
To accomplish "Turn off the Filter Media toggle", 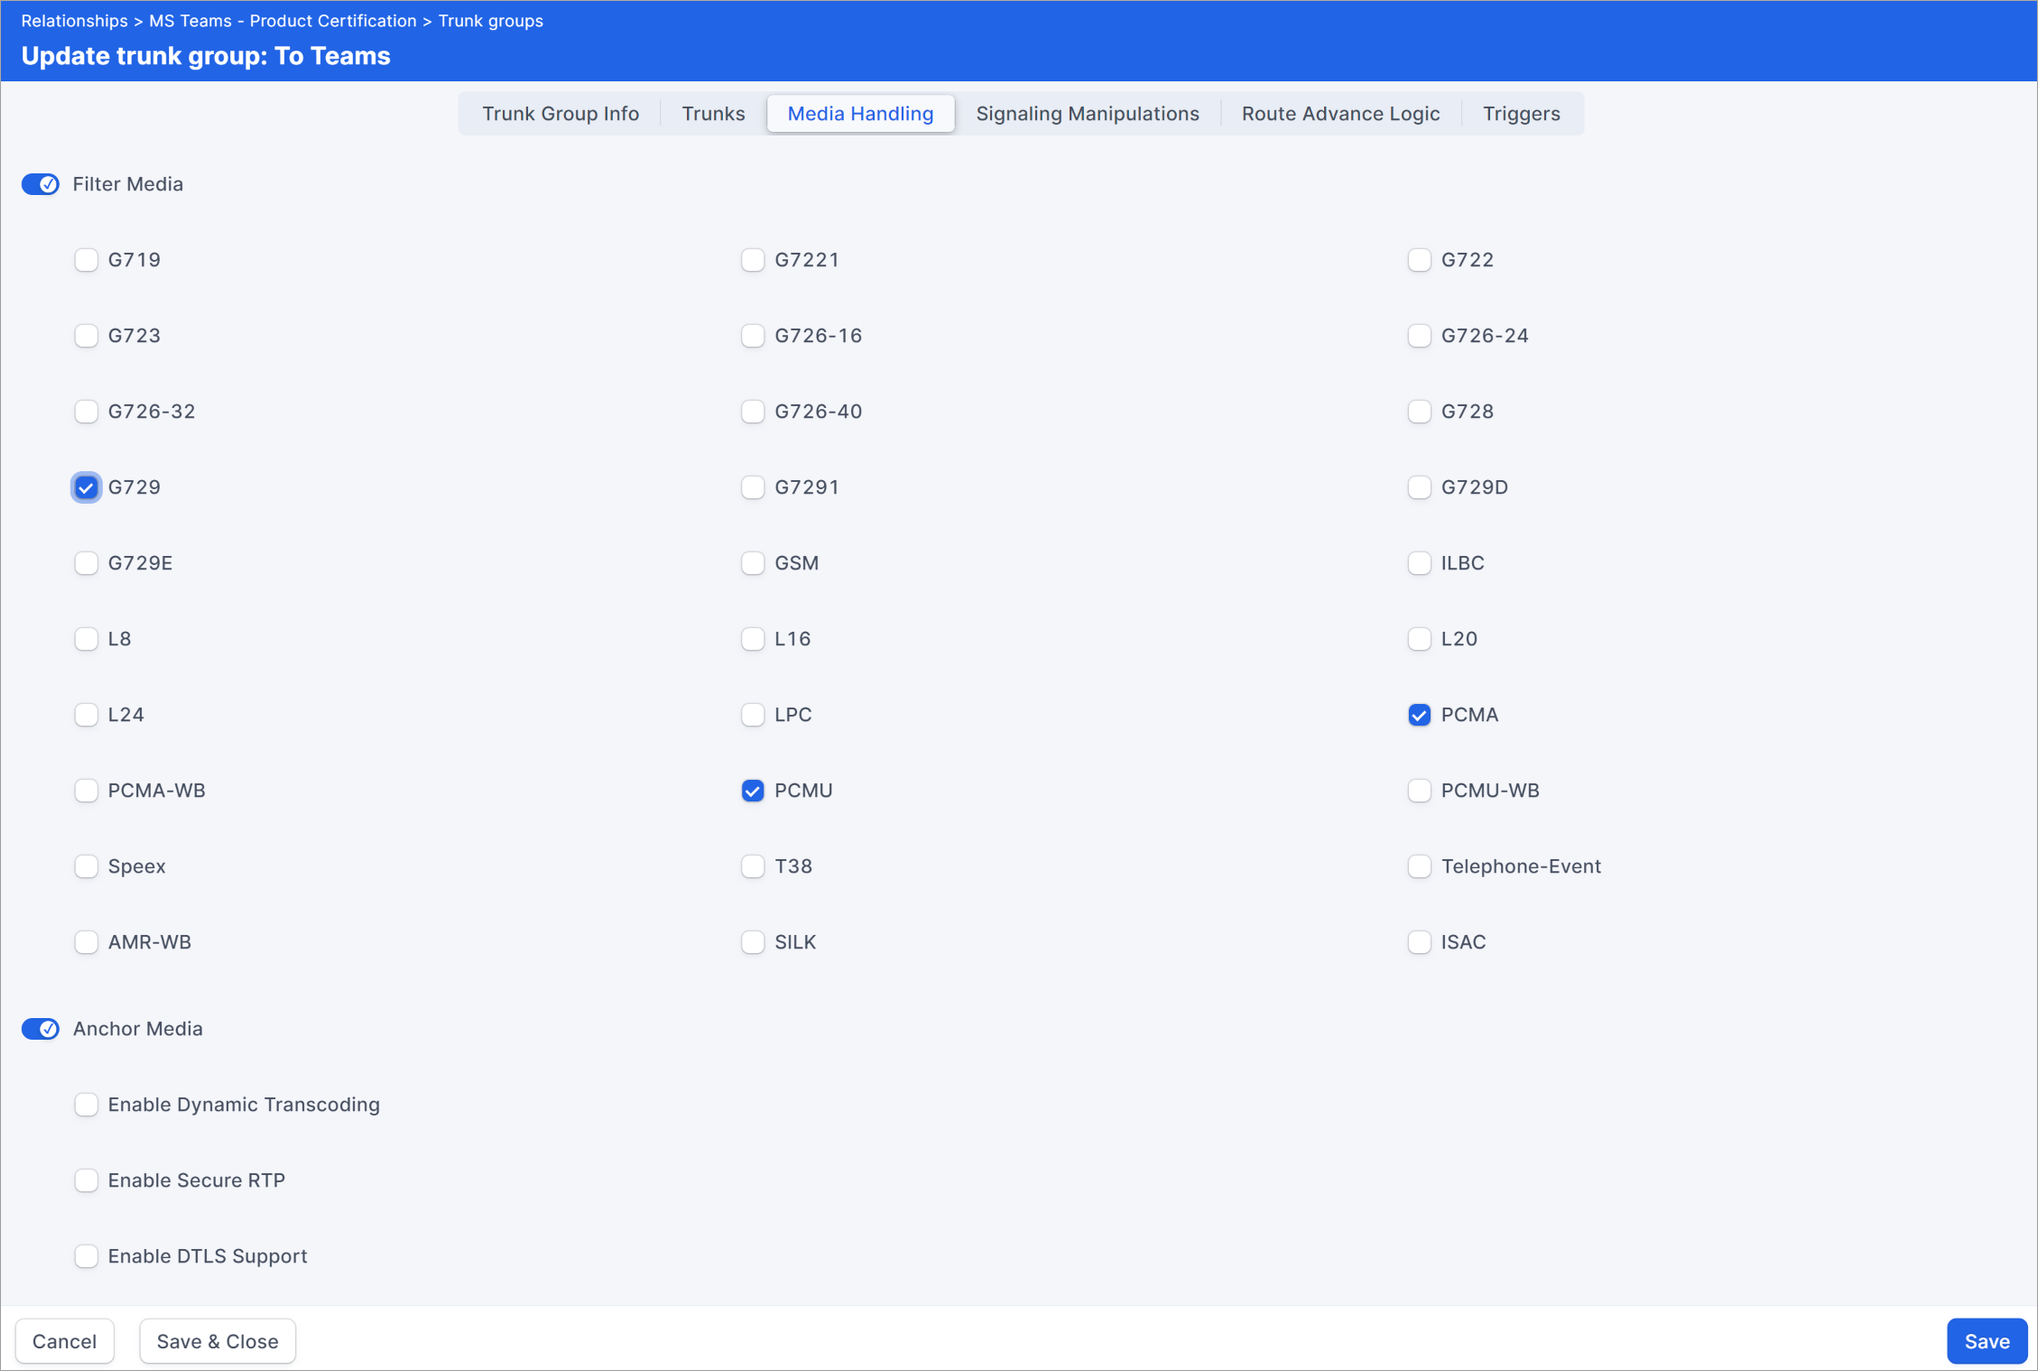I will click(41, 184).
